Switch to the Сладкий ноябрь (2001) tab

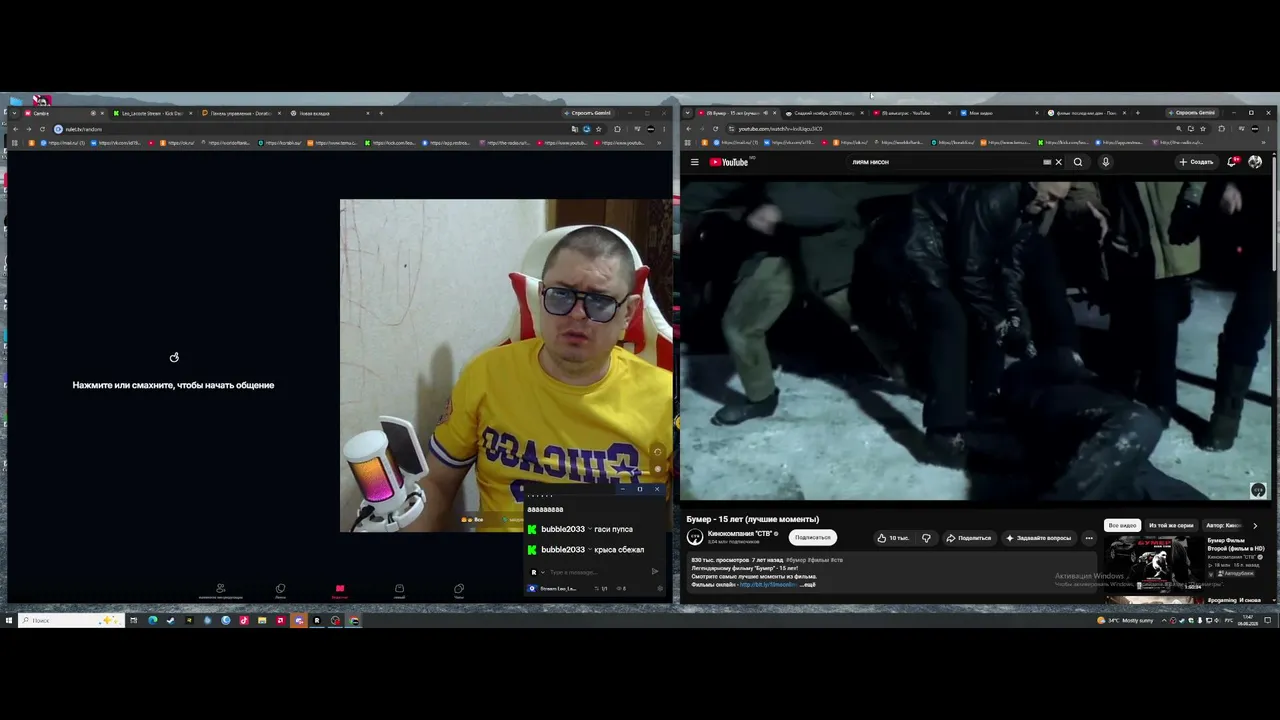pyautogui.click(x=824, y=113)
